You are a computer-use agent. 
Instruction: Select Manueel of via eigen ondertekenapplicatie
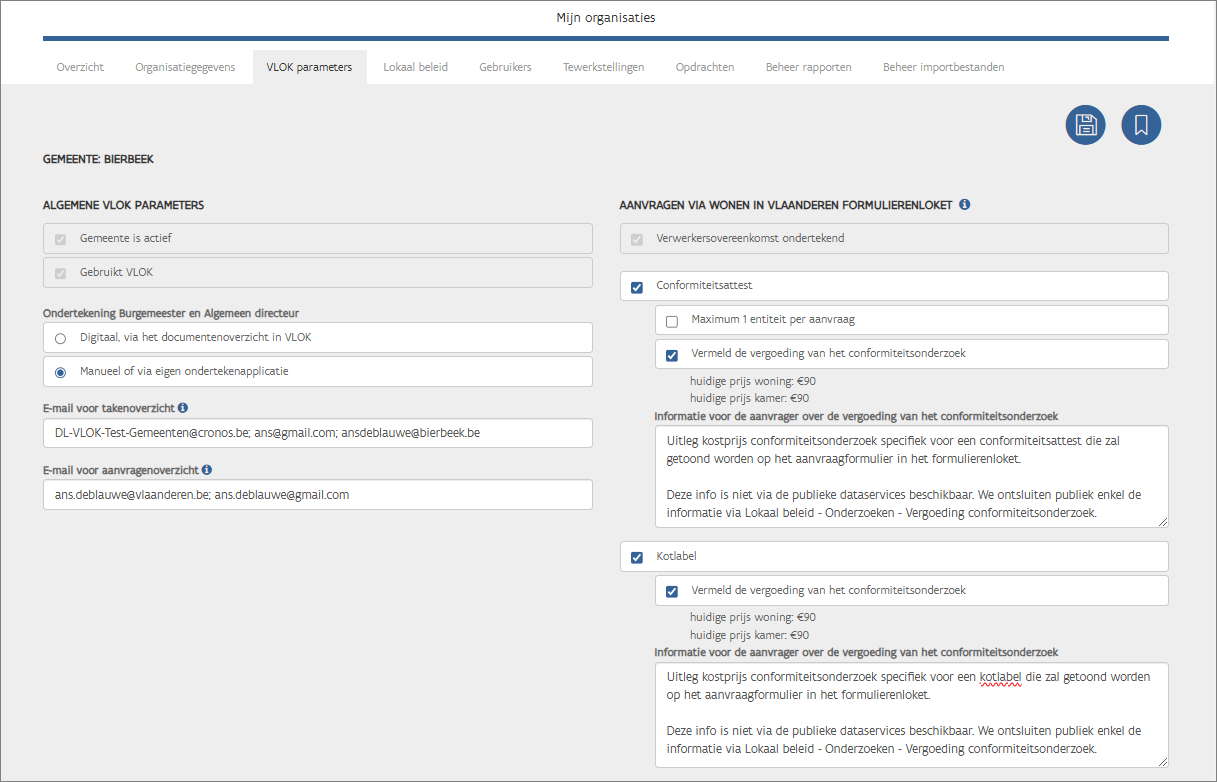tap(61, 372)
